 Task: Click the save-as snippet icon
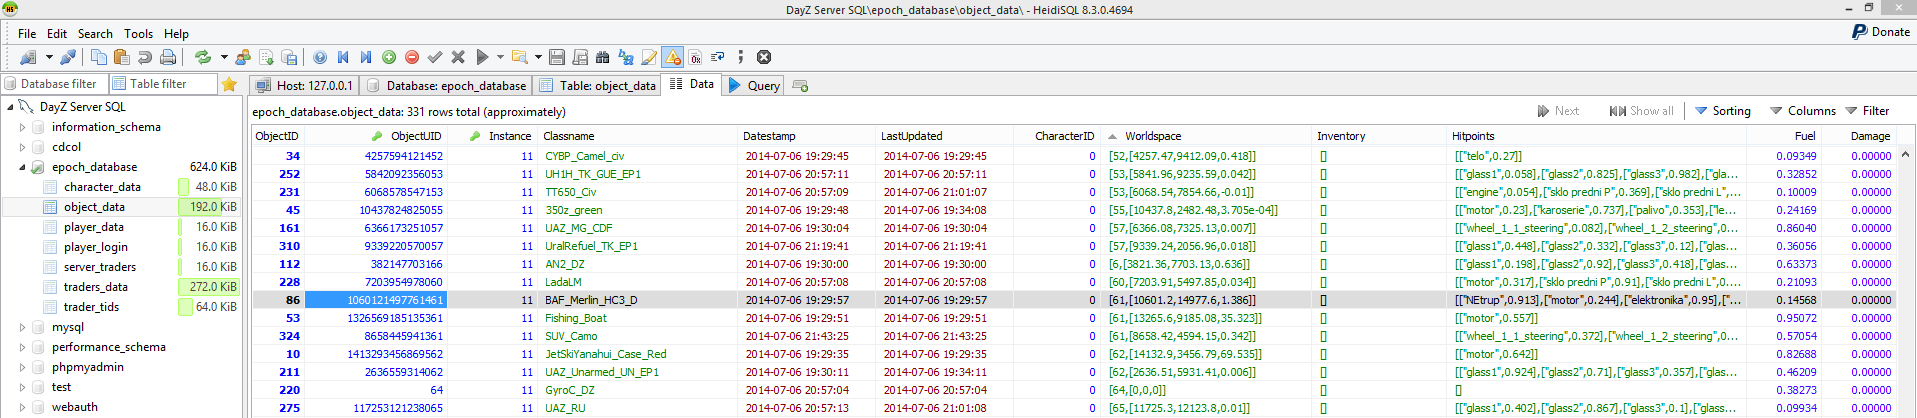tap(580, 57)
